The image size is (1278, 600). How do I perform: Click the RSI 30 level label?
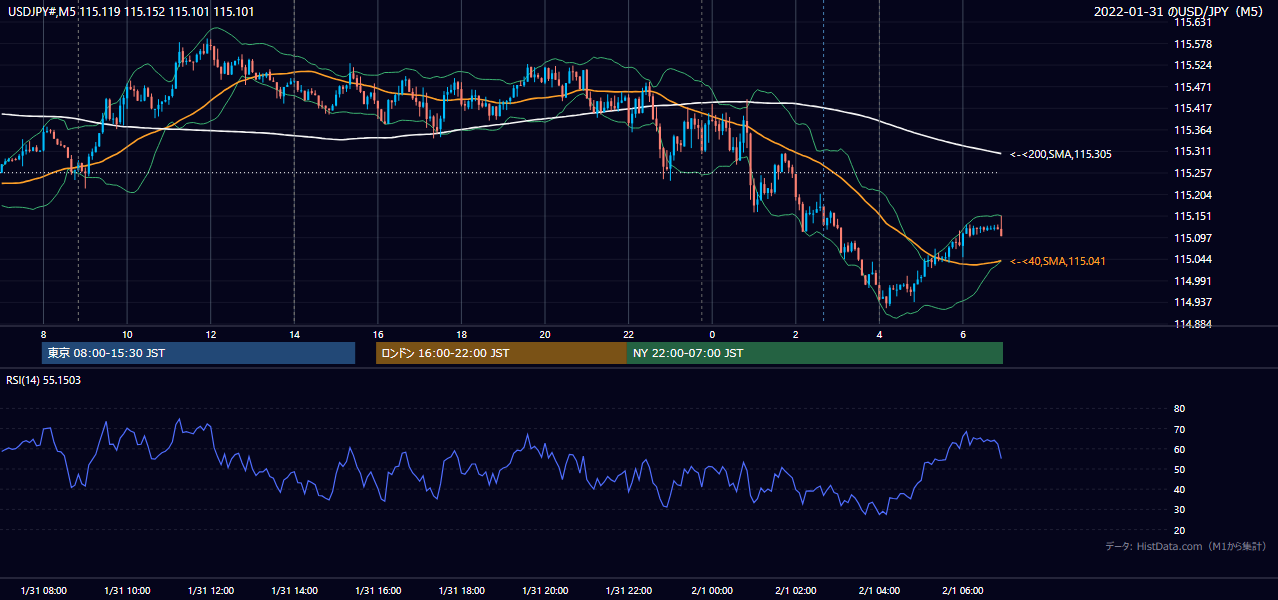[x=1179, y=510]
